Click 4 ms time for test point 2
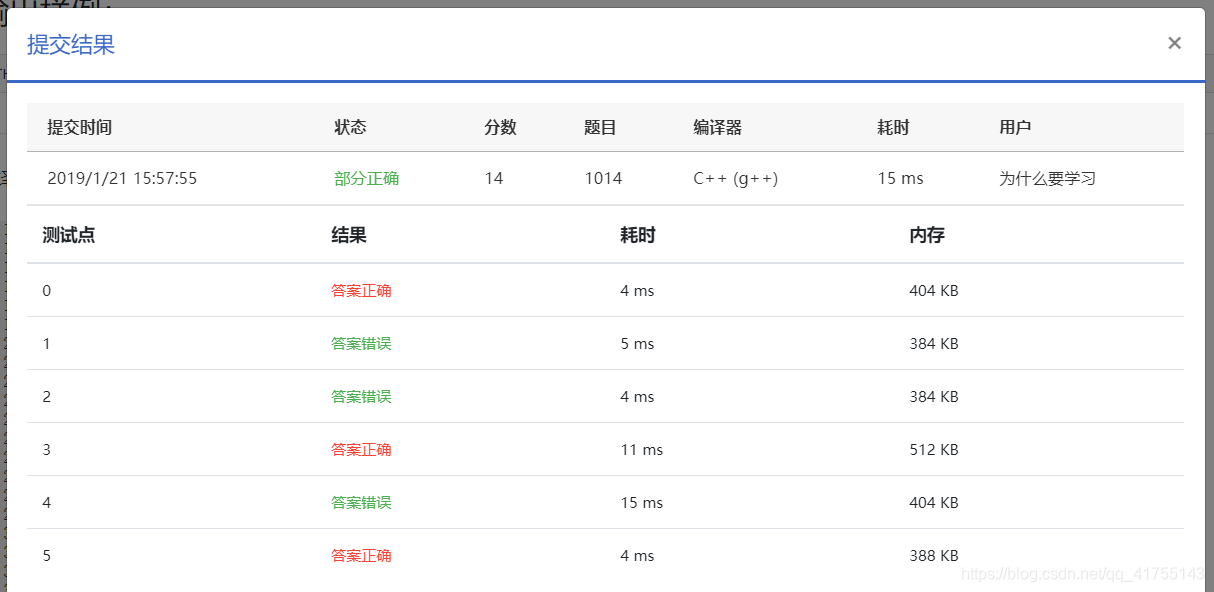 [x=637, y=397]
